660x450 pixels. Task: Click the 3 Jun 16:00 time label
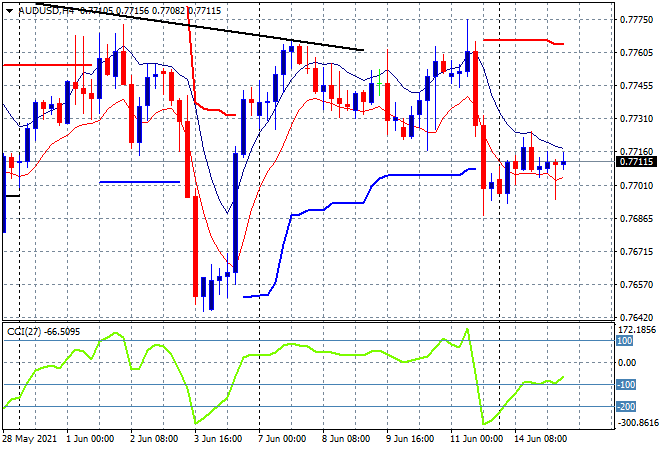[x=218, y=439]
